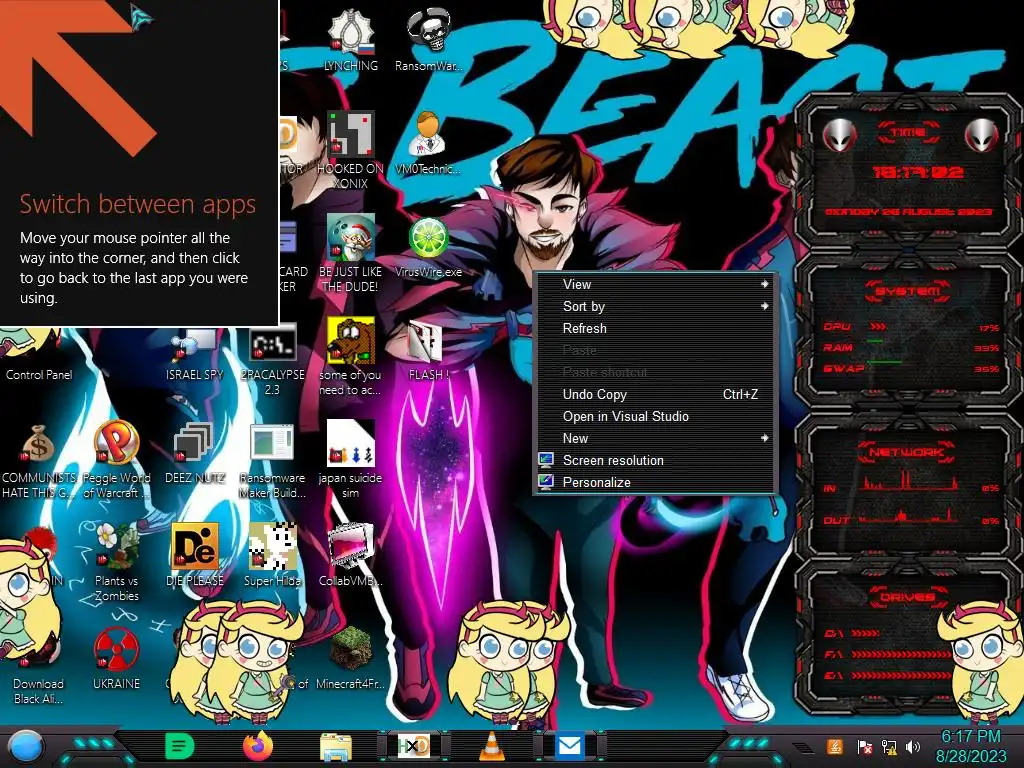Click the Start orb button

[x=24, y=748]
